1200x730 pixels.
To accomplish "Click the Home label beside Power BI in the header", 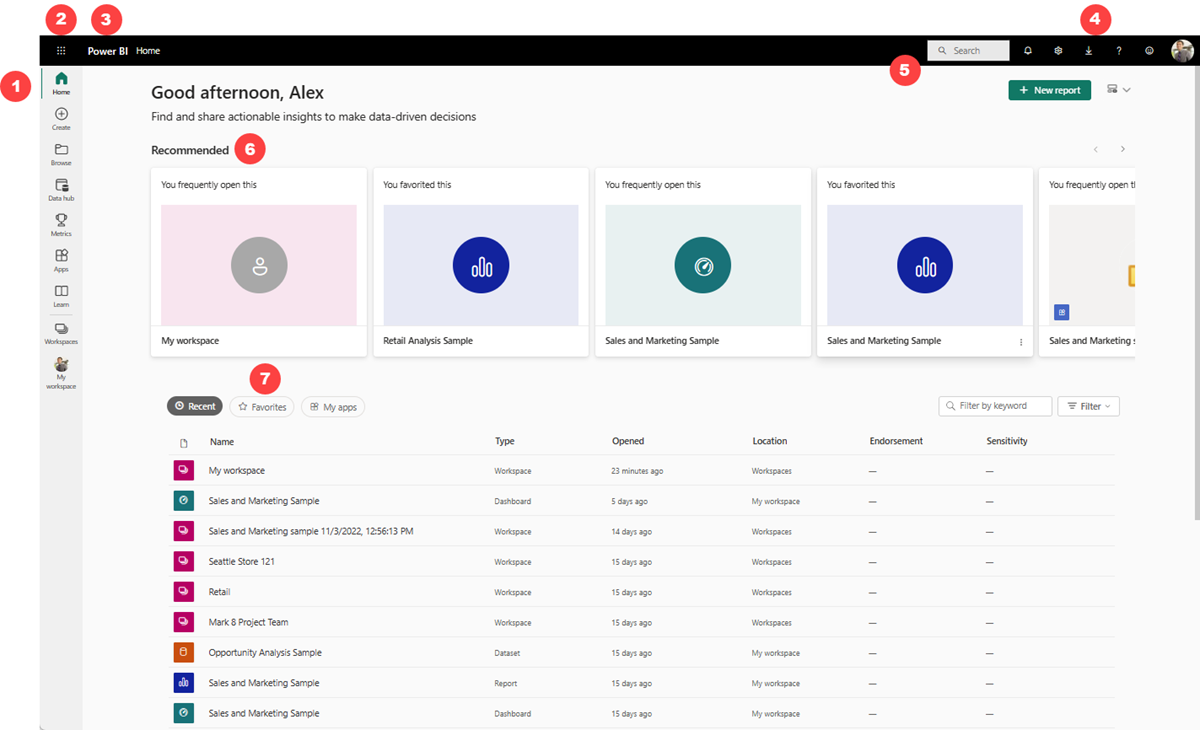I will [x=148, y=51].
